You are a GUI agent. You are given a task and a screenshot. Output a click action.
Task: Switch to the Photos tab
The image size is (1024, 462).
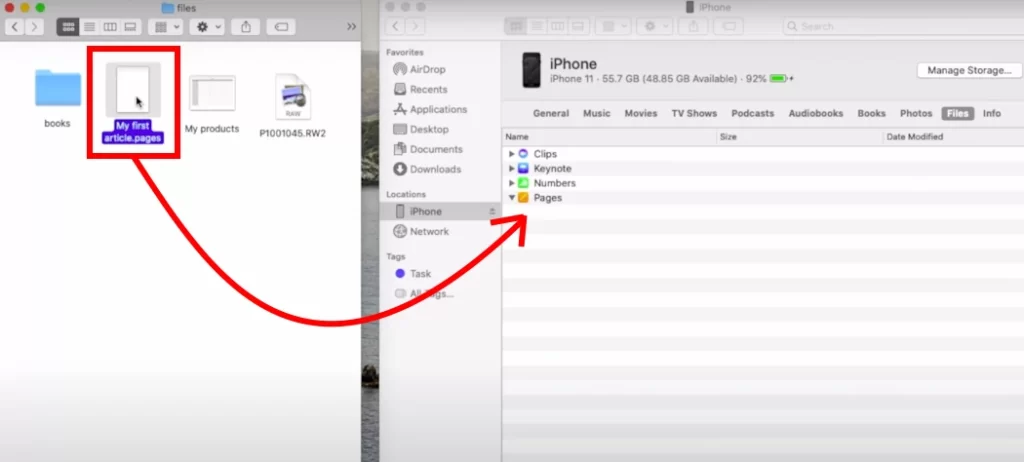pos(916,113)
